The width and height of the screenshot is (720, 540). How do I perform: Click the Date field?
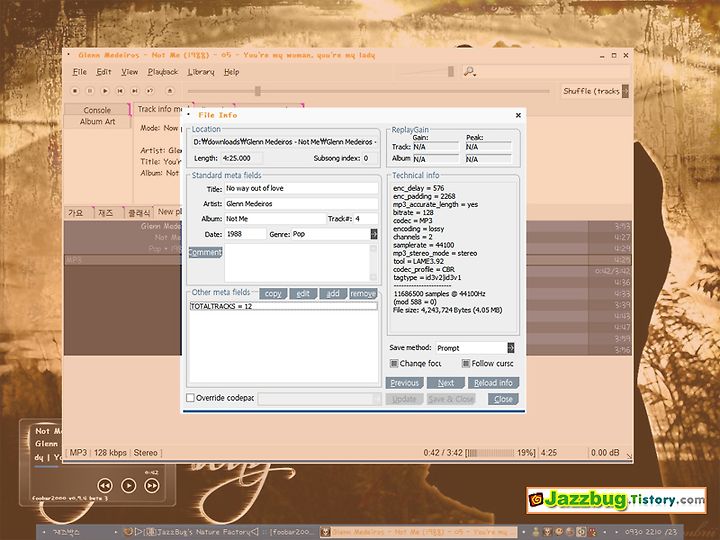point(245,234)
